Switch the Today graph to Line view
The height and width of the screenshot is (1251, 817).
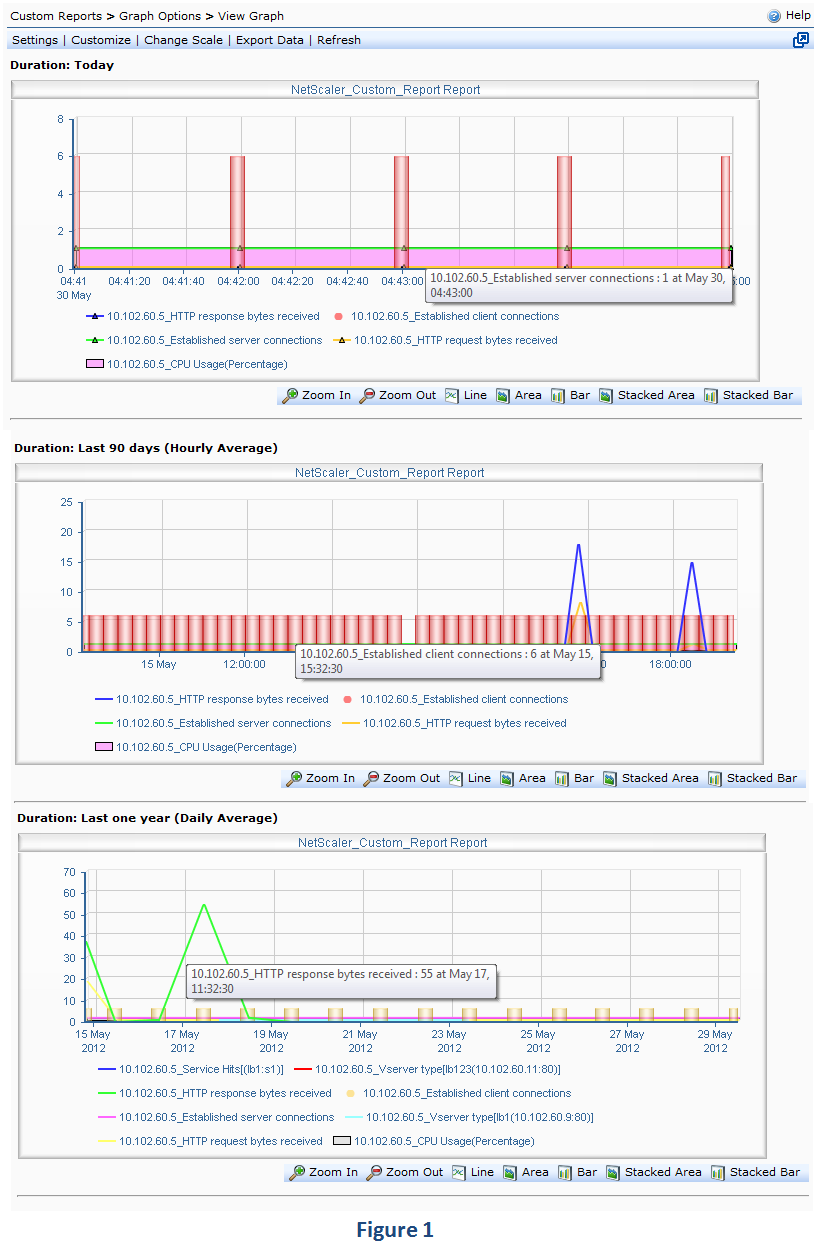point(466,395)
